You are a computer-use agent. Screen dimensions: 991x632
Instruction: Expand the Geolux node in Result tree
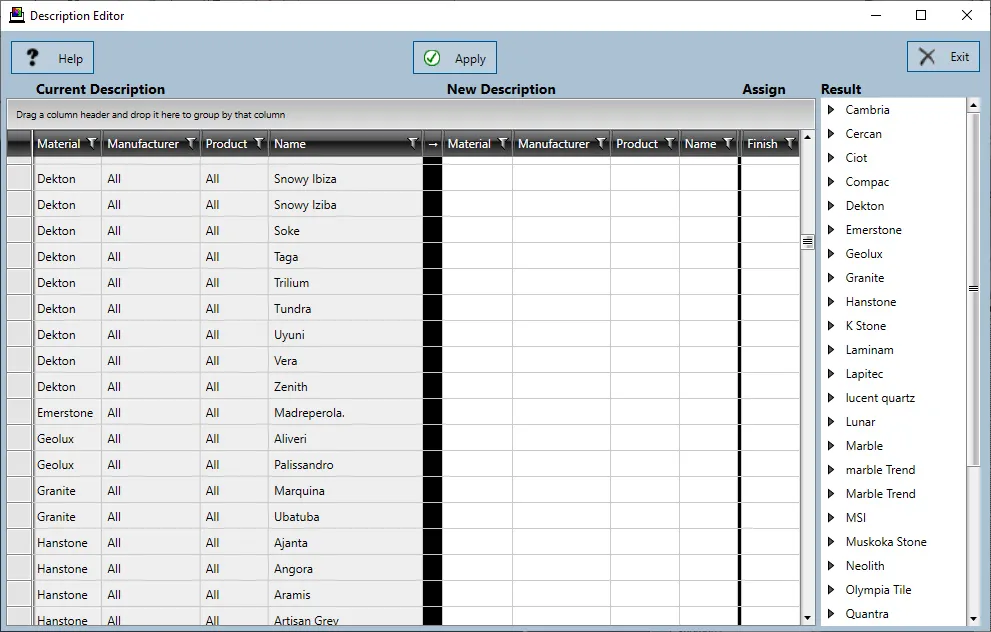831,254
